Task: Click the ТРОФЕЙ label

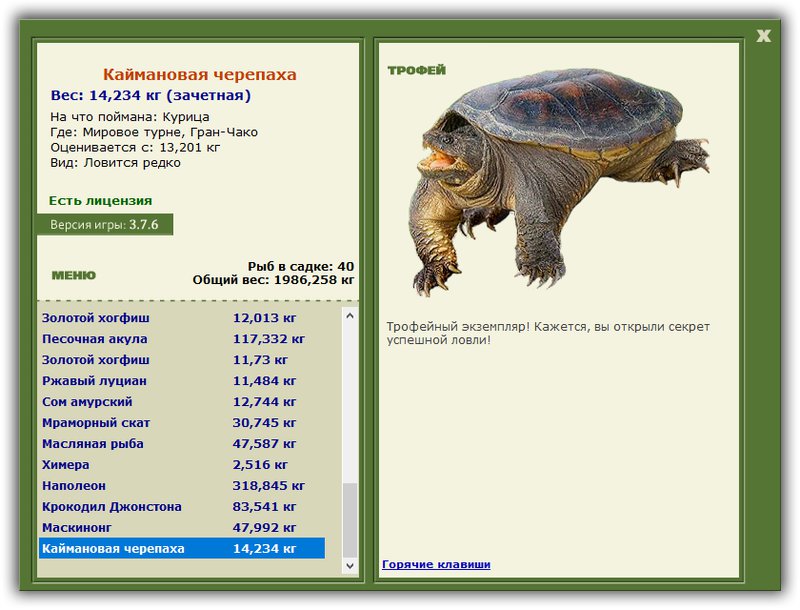Action: point(416,70)
